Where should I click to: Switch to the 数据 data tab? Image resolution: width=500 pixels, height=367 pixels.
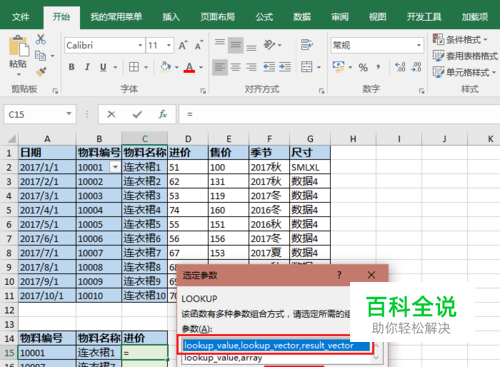302,17
